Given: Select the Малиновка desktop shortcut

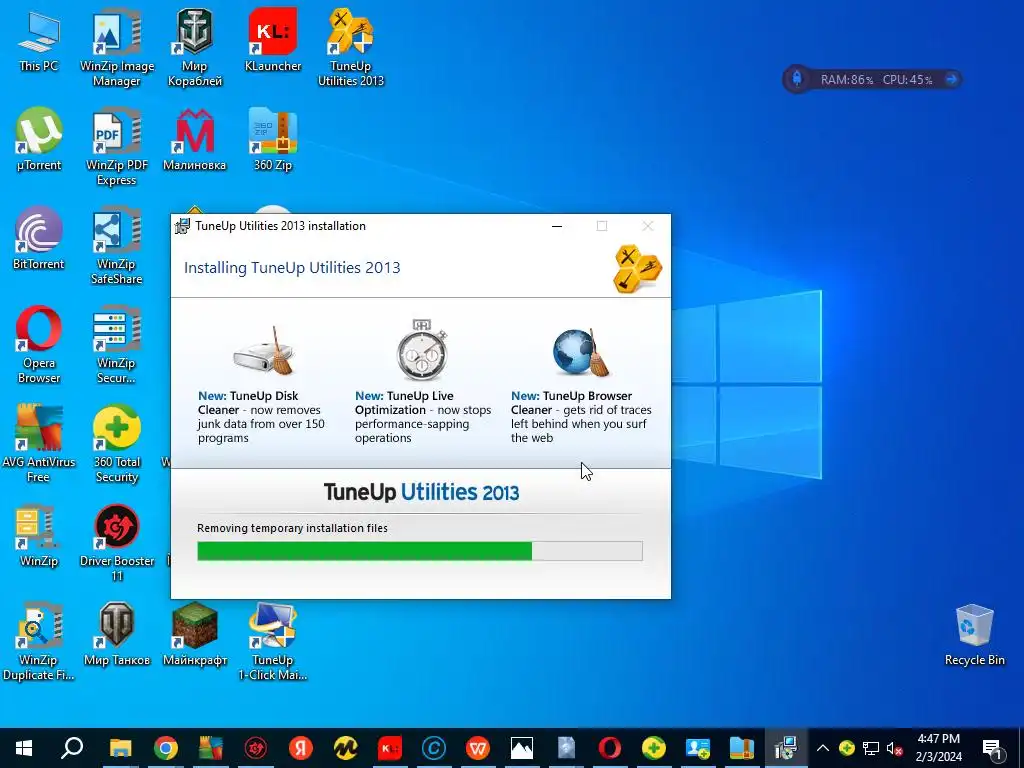Looking at the screenshot, I should click(x=195, y=140).
